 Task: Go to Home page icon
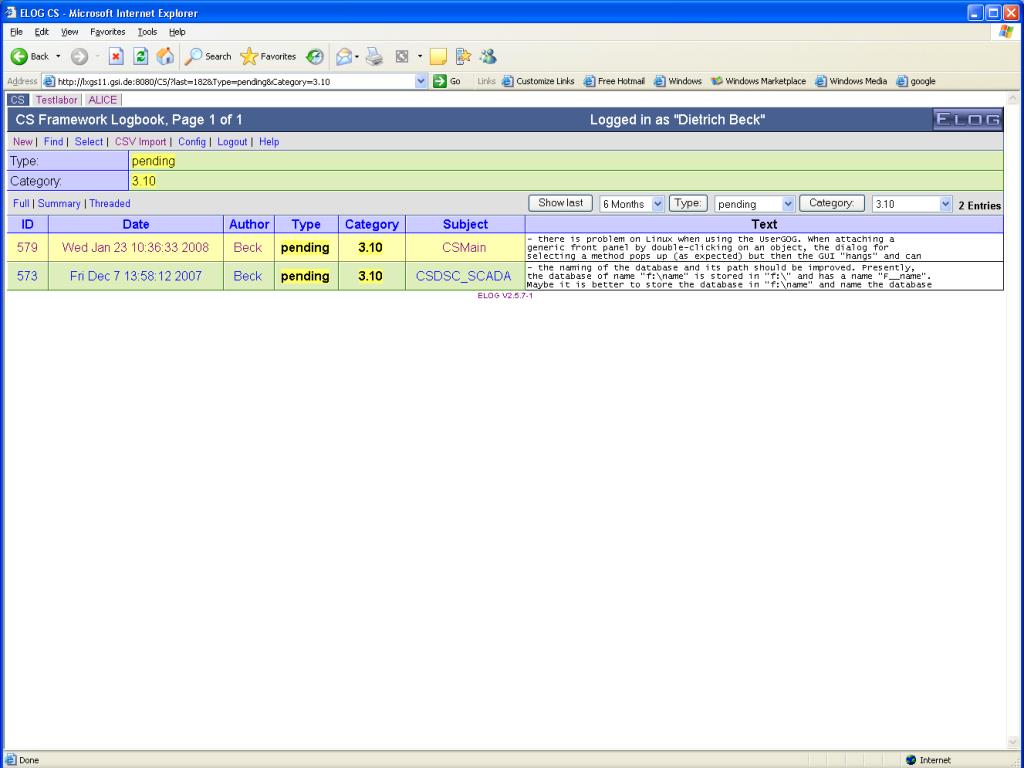[165, 57]
